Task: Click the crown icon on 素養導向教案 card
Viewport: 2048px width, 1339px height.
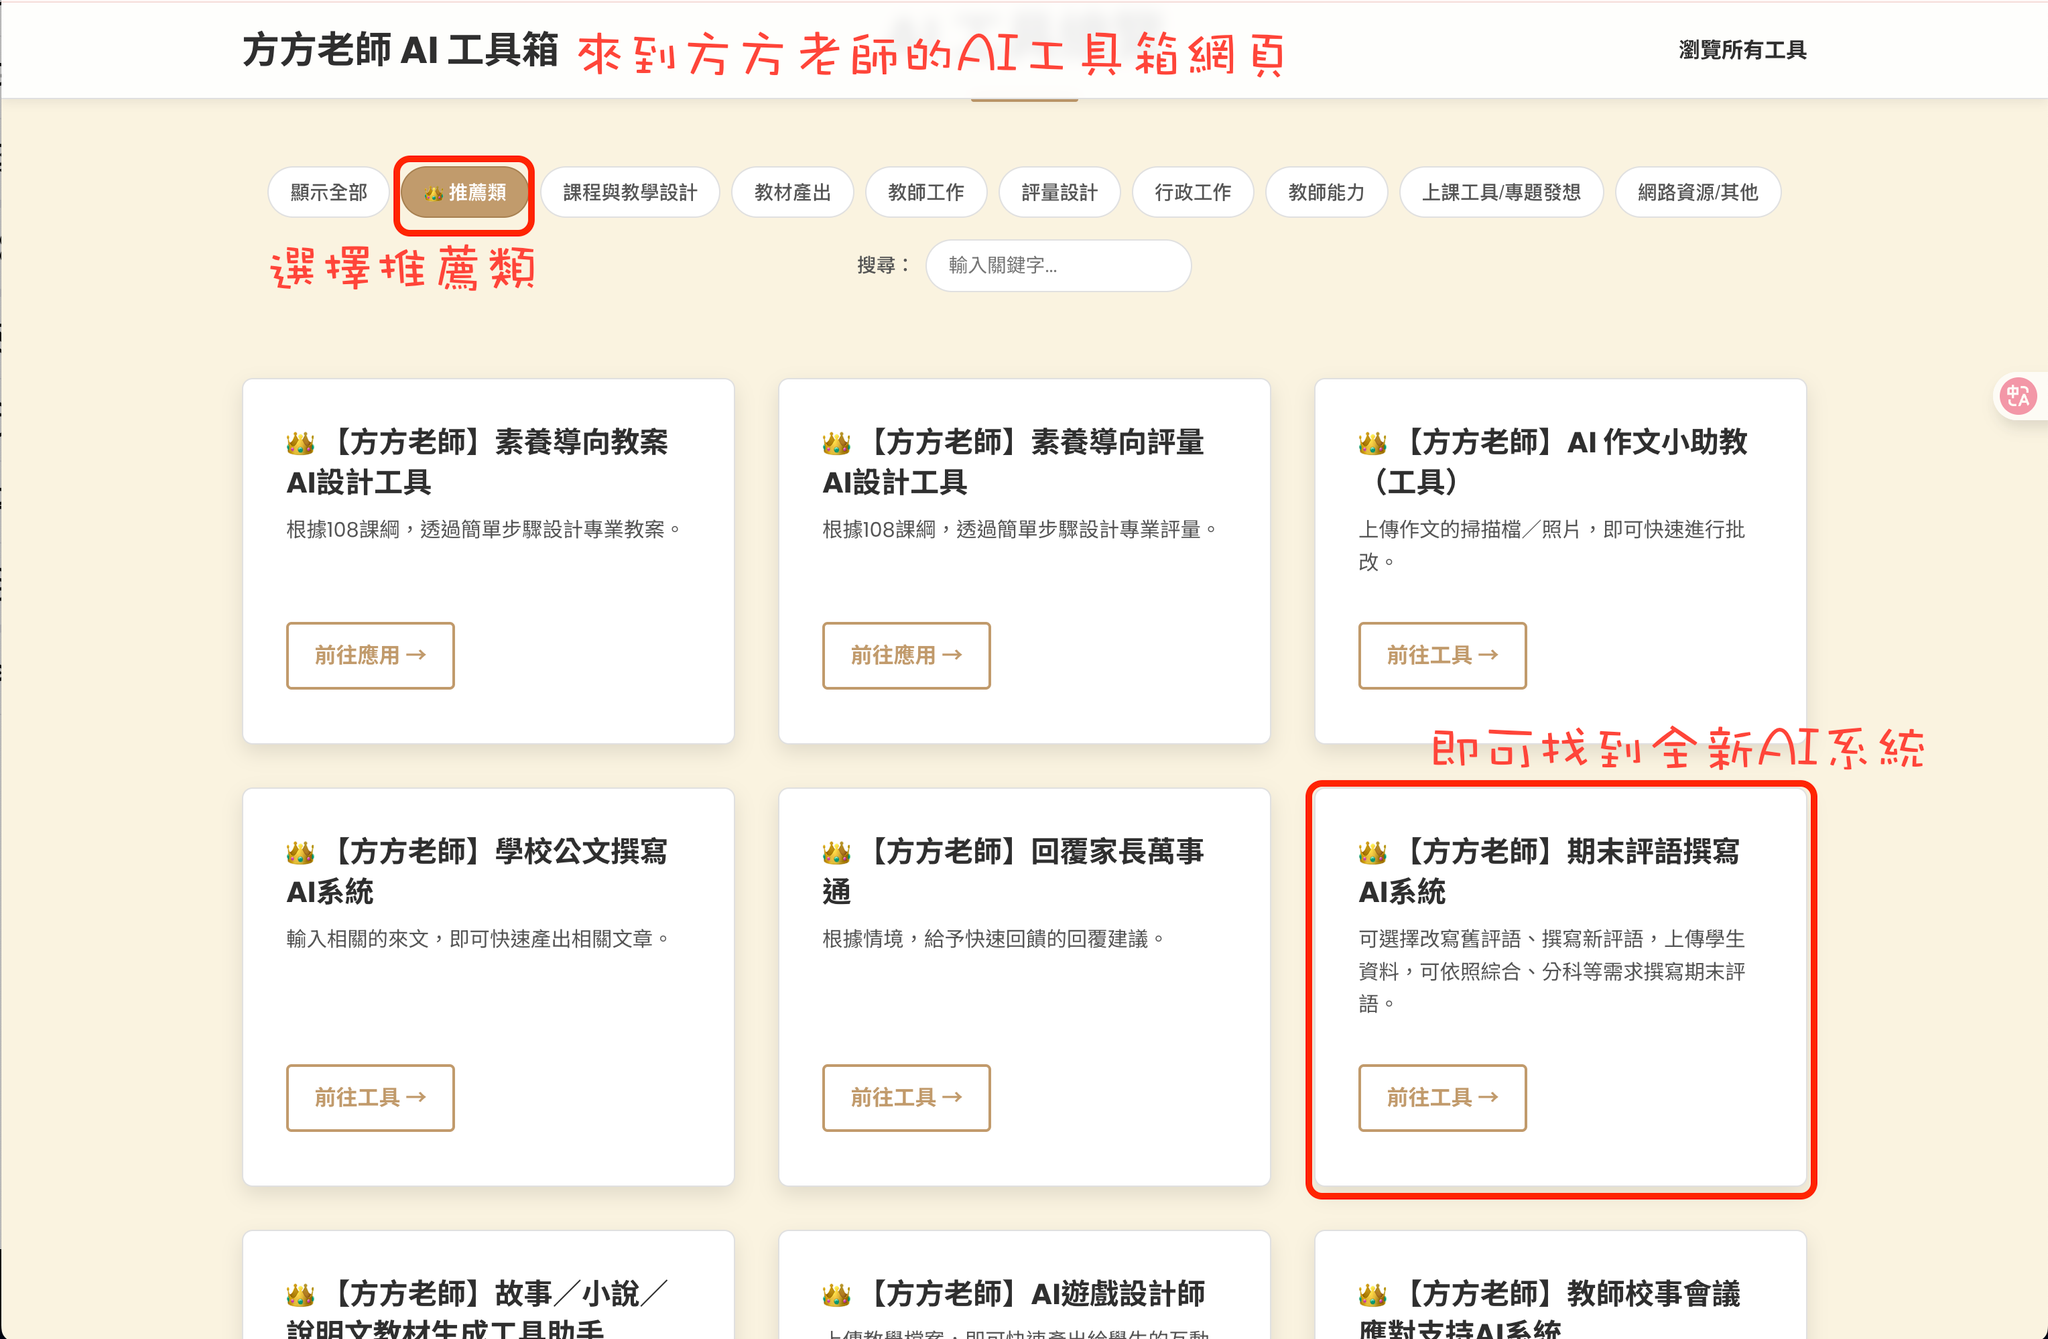Action: pyautogui.click(x=298, y=440)
